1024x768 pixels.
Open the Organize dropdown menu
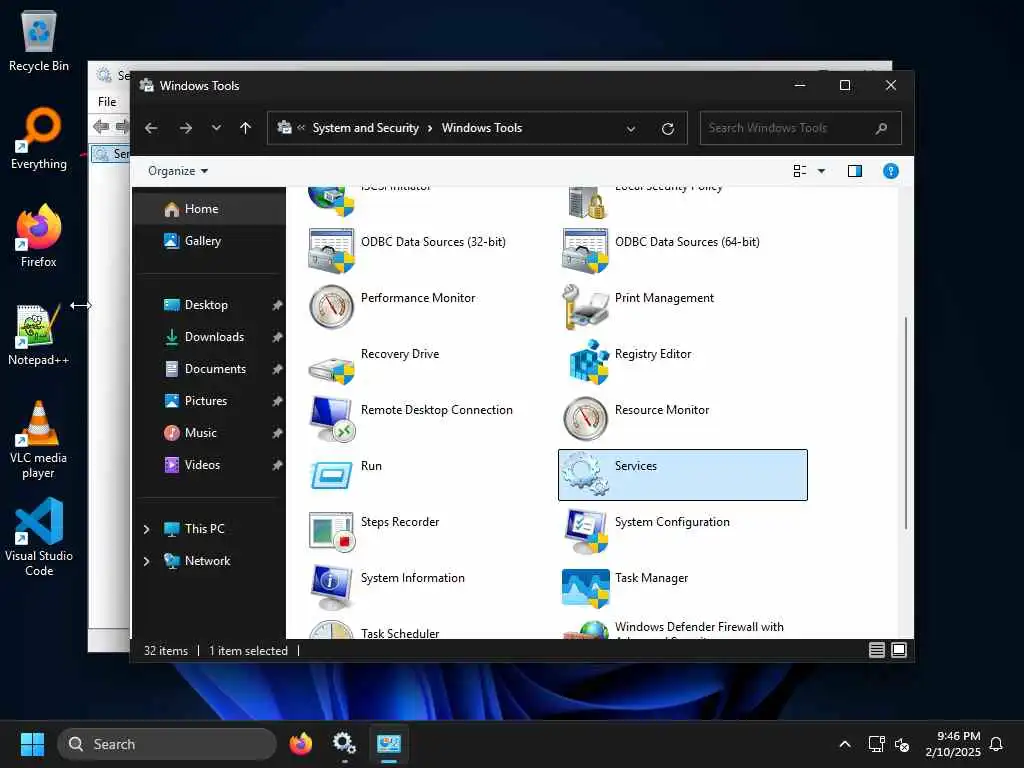(178, 171)
